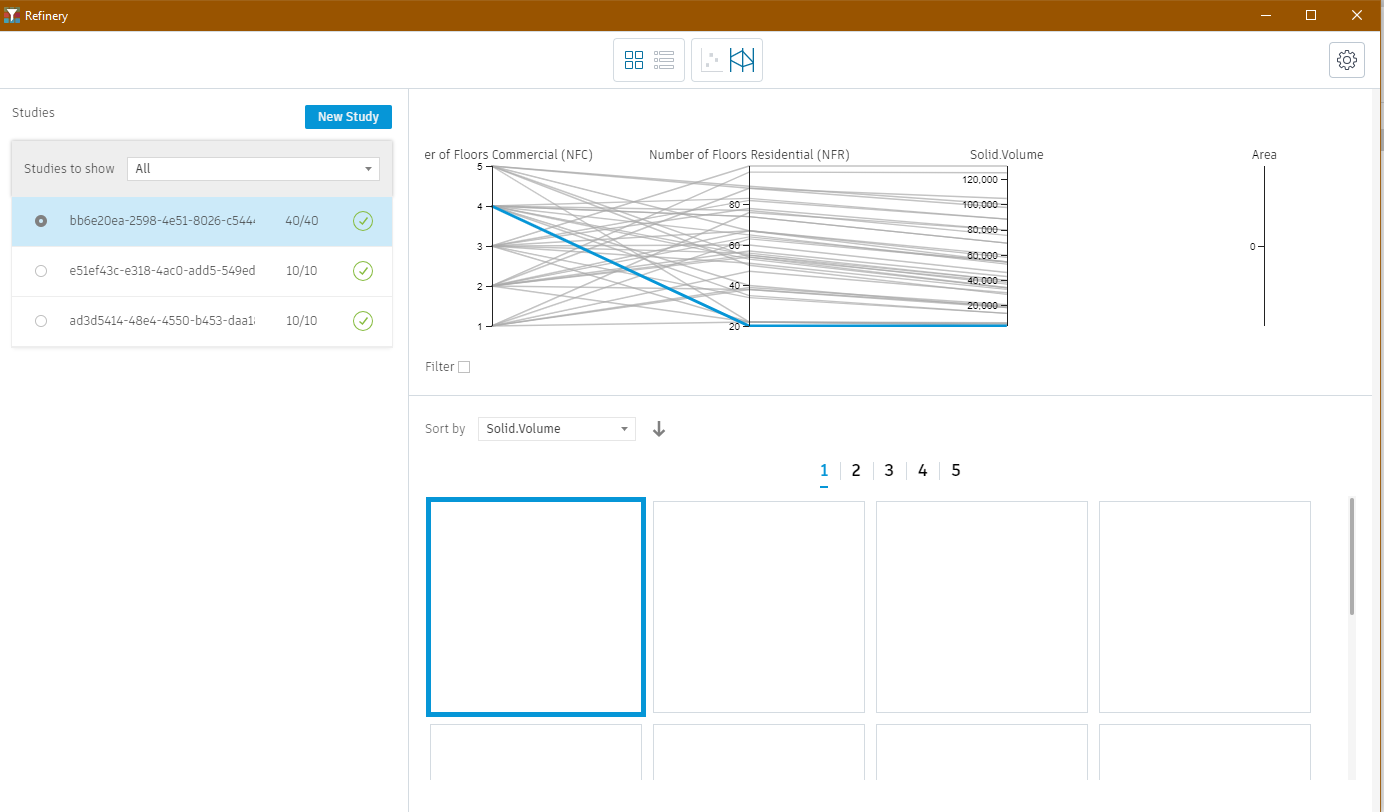Select the fourth thumbnail in the top row
This screenshot has height=812, width=1384.
pos(1205,607)
